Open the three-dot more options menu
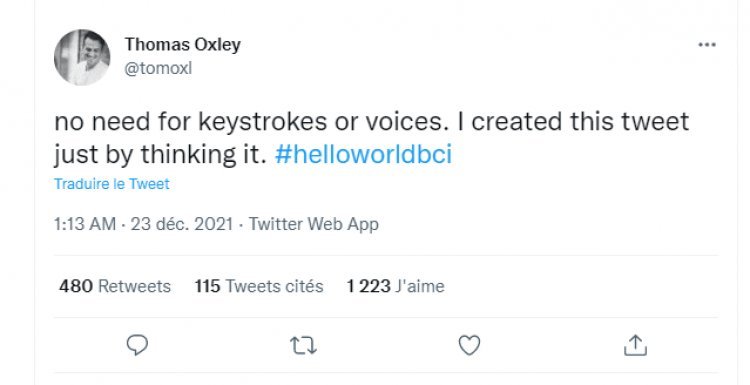This screenshot has height=385, width=750. click(706, 44)
